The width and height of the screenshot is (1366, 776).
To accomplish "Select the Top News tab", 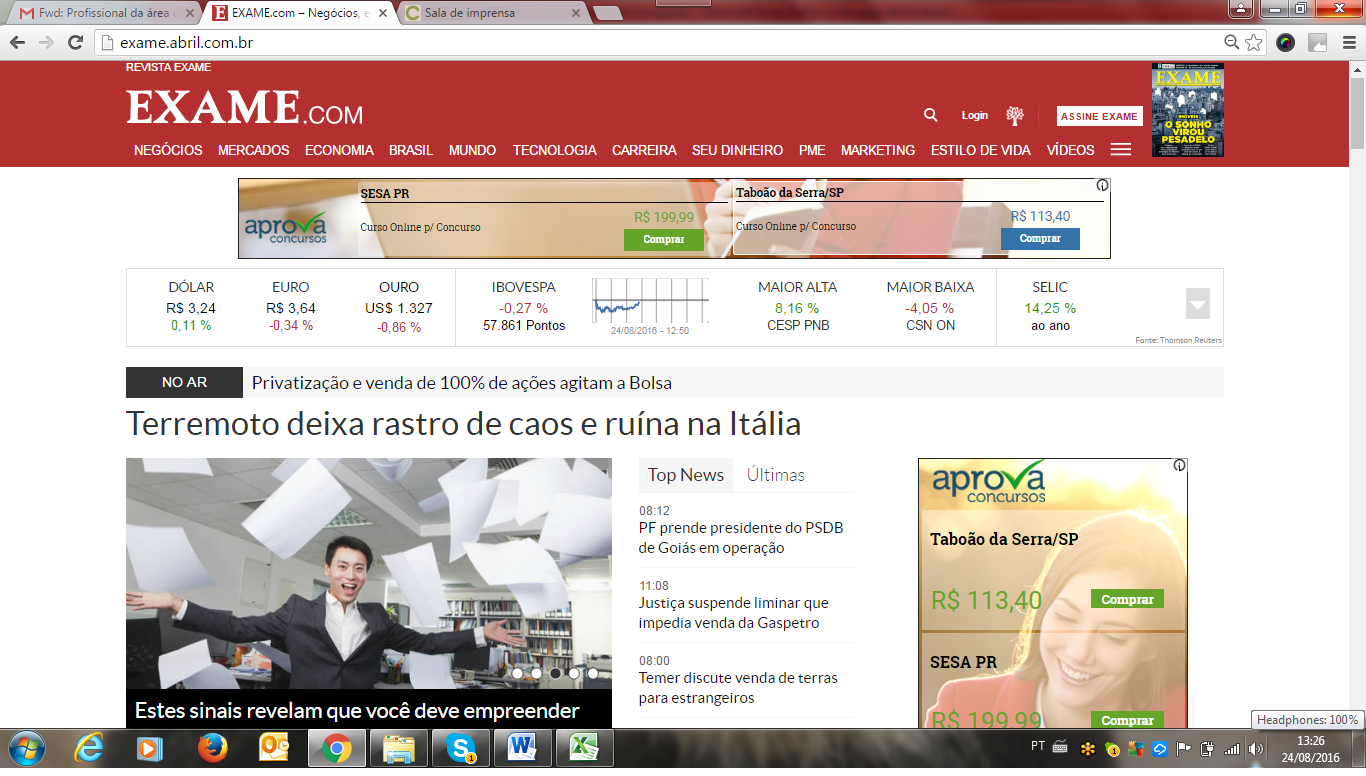I will (x=686, y=475).
